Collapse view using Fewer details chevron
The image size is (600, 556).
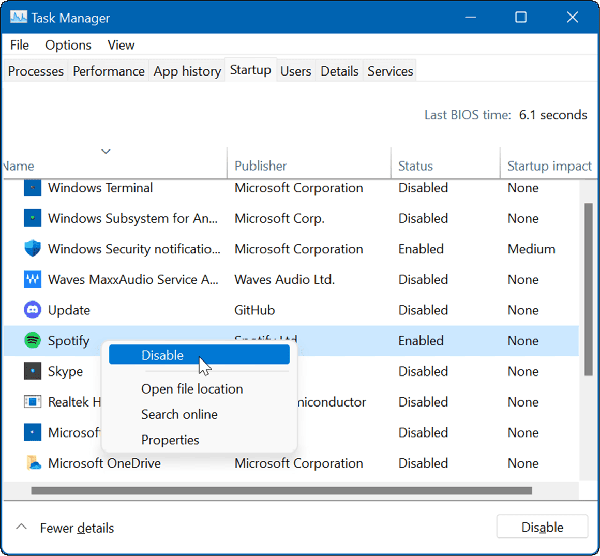[x=20, y=527]
